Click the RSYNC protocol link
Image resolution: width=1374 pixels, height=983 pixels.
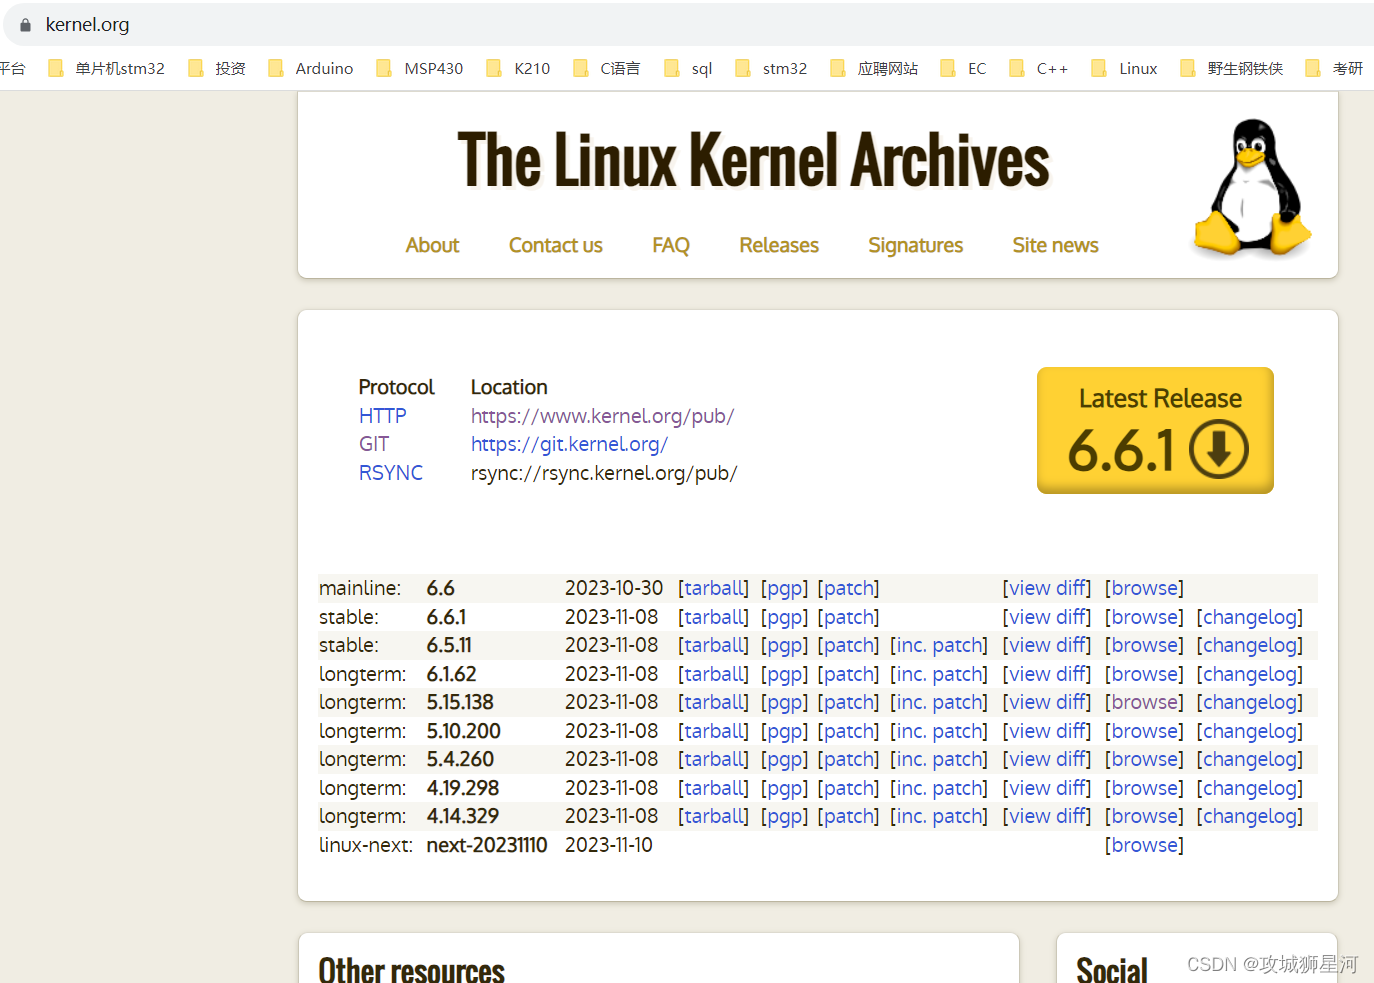[391, 473]
